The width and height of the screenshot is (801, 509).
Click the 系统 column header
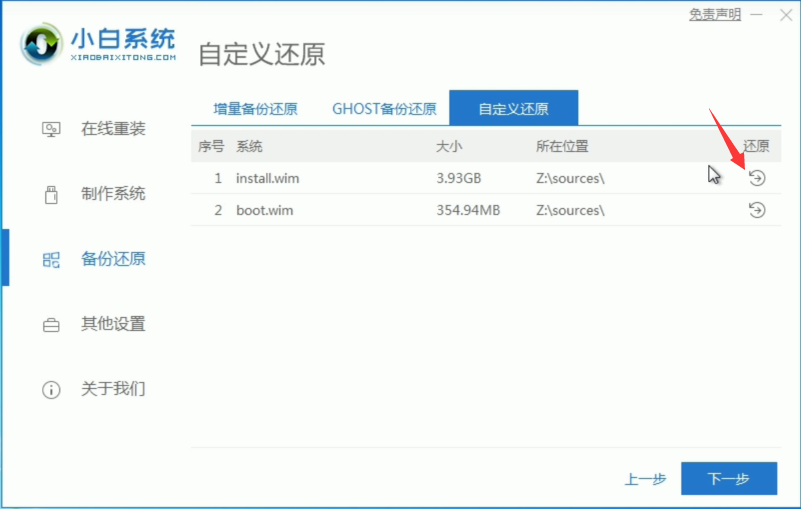249,146
